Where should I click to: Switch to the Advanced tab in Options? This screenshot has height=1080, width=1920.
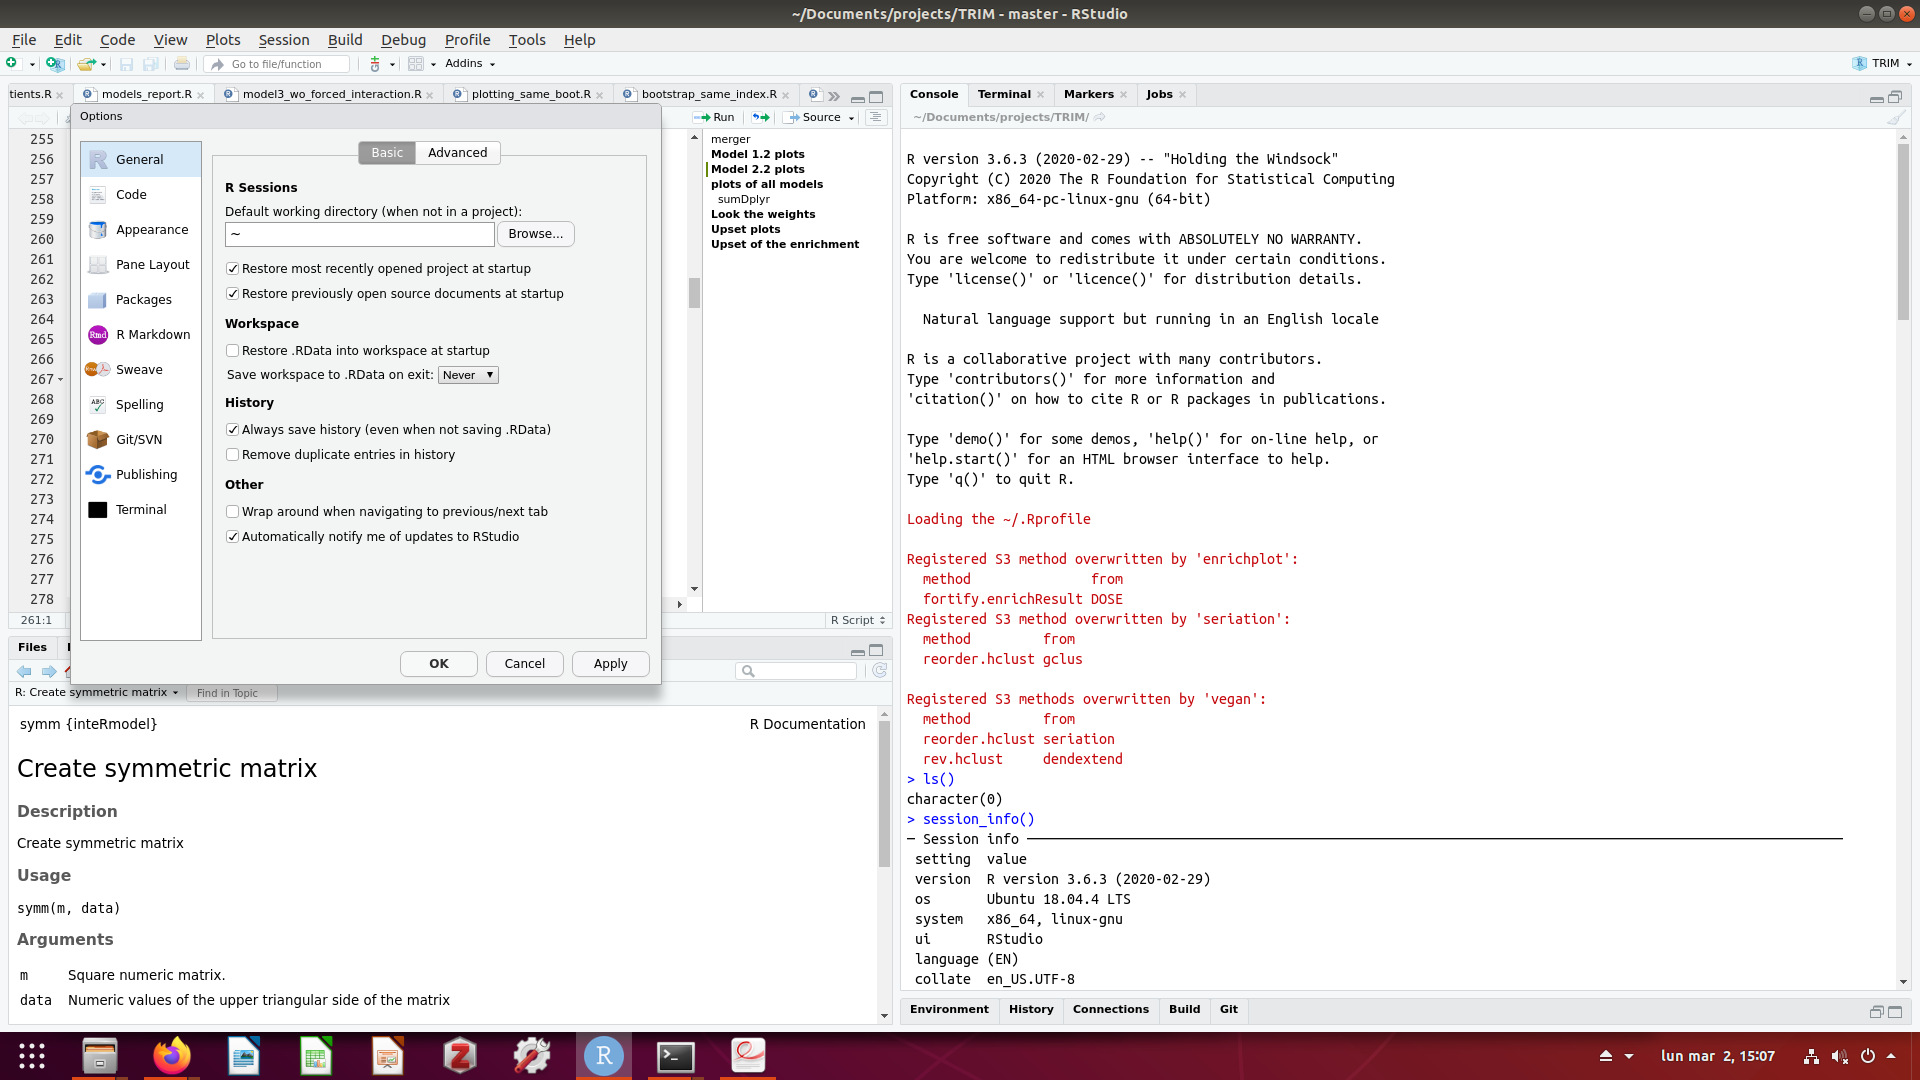coord(457,152)
